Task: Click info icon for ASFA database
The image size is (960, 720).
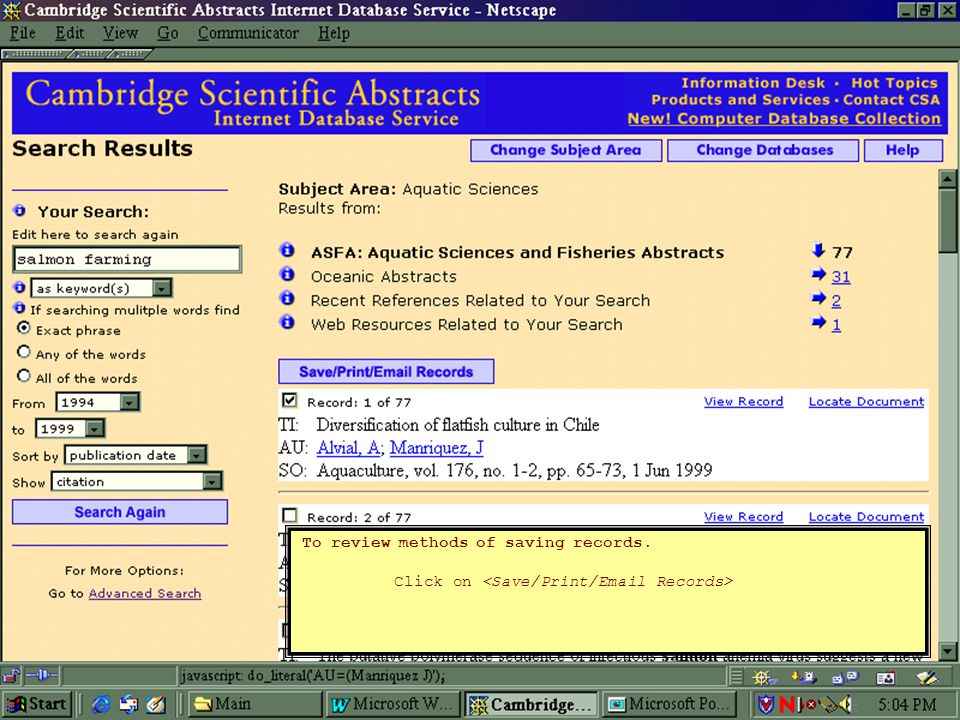Action: (287, 250)
